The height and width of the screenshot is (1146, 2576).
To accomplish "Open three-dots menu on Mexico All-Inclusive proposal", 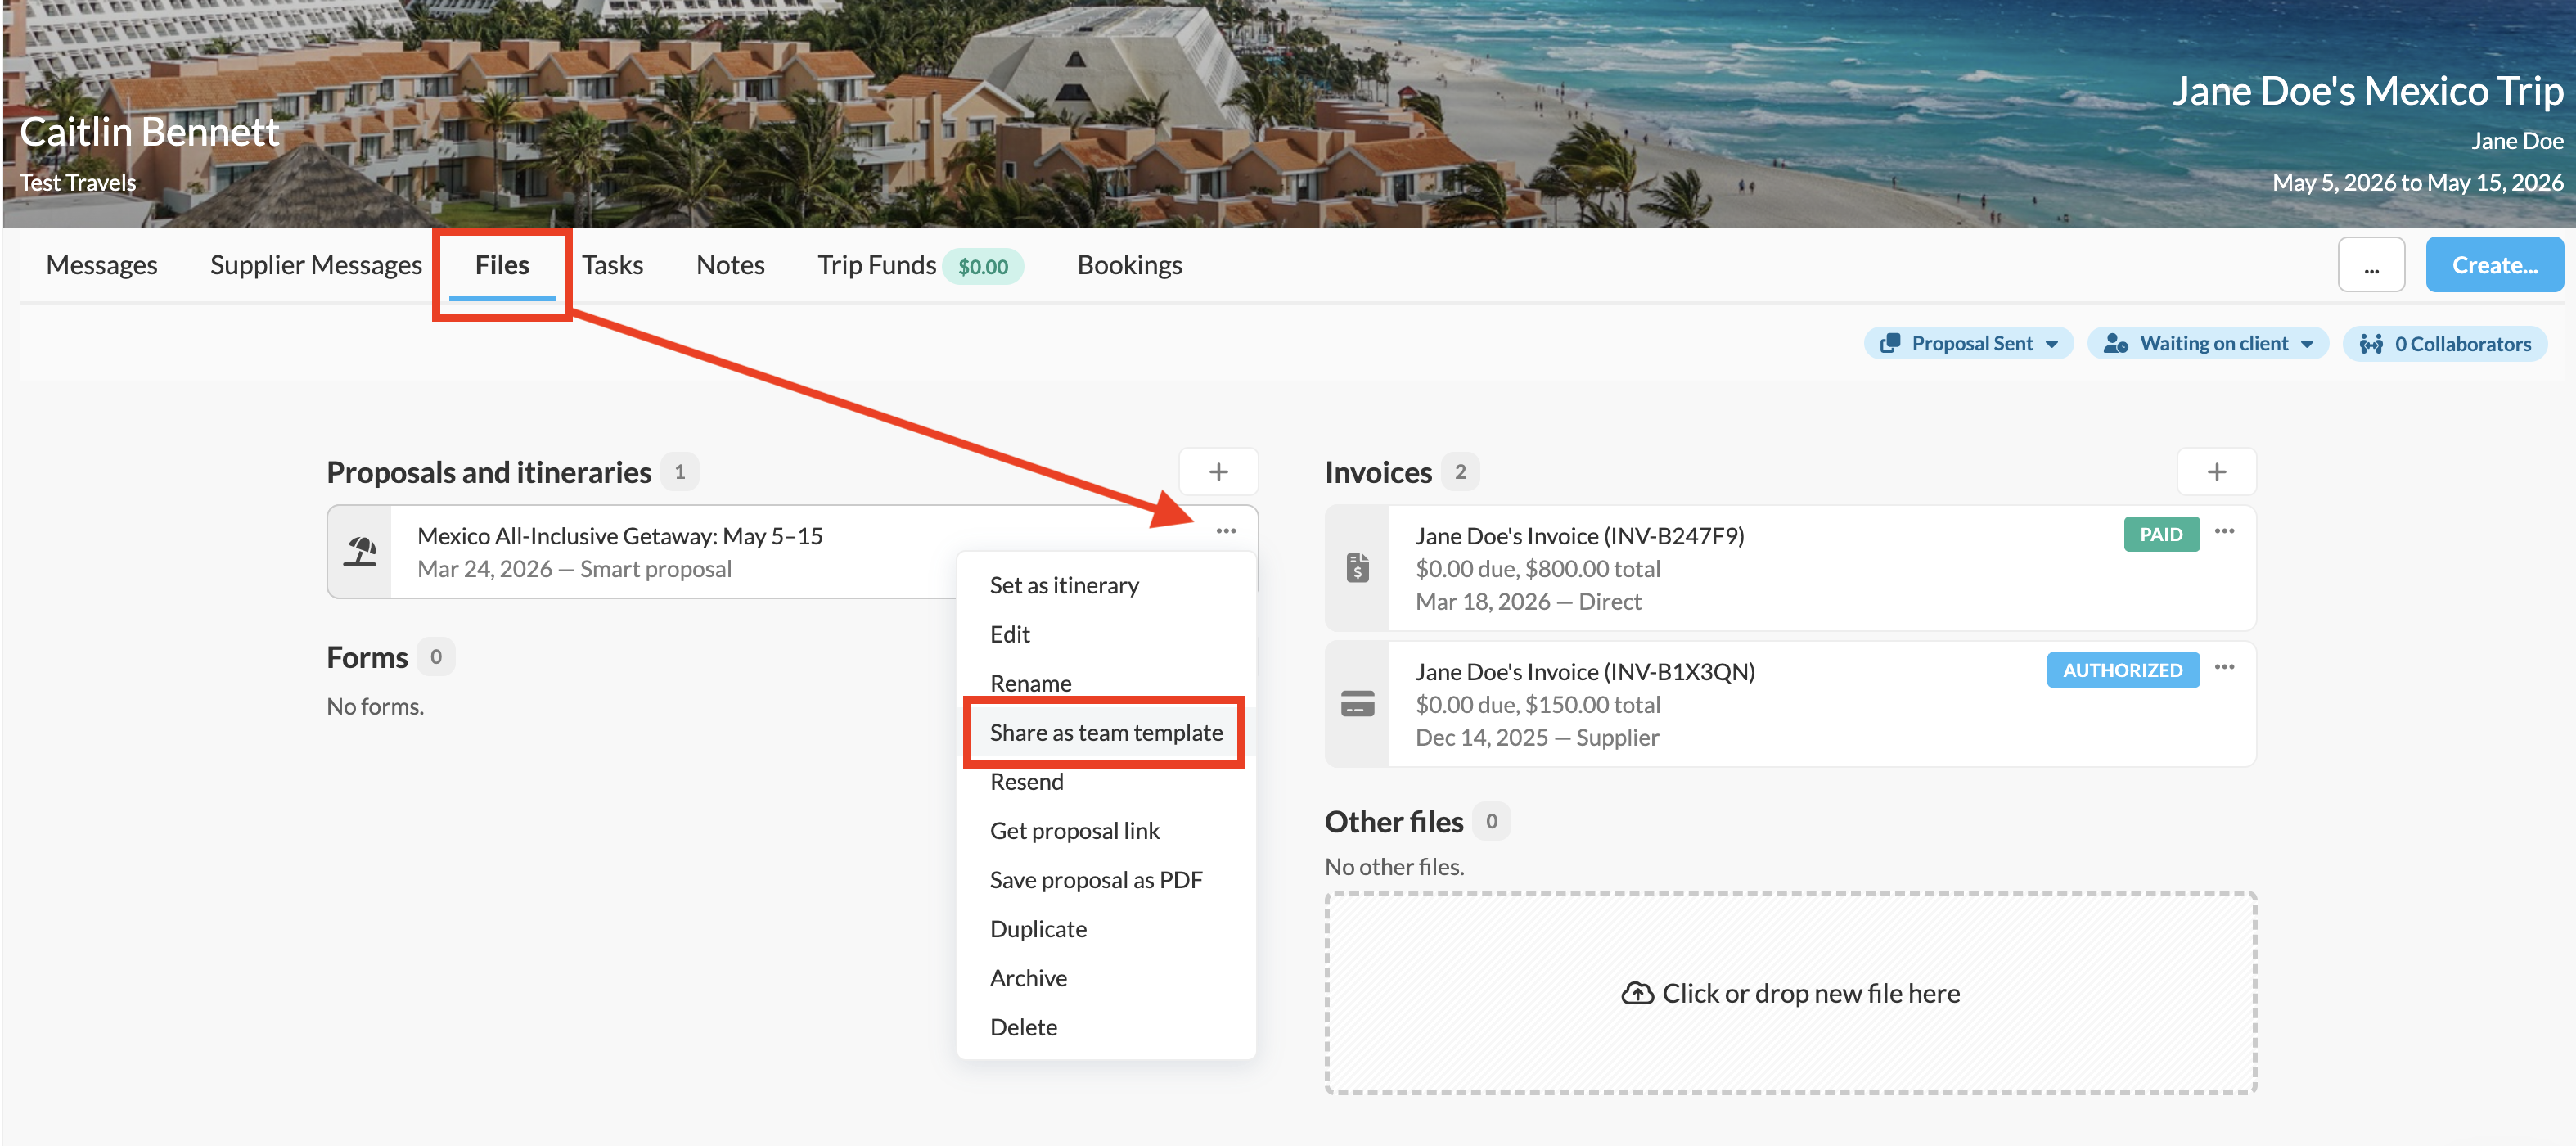I will (x=1225, y=531).
